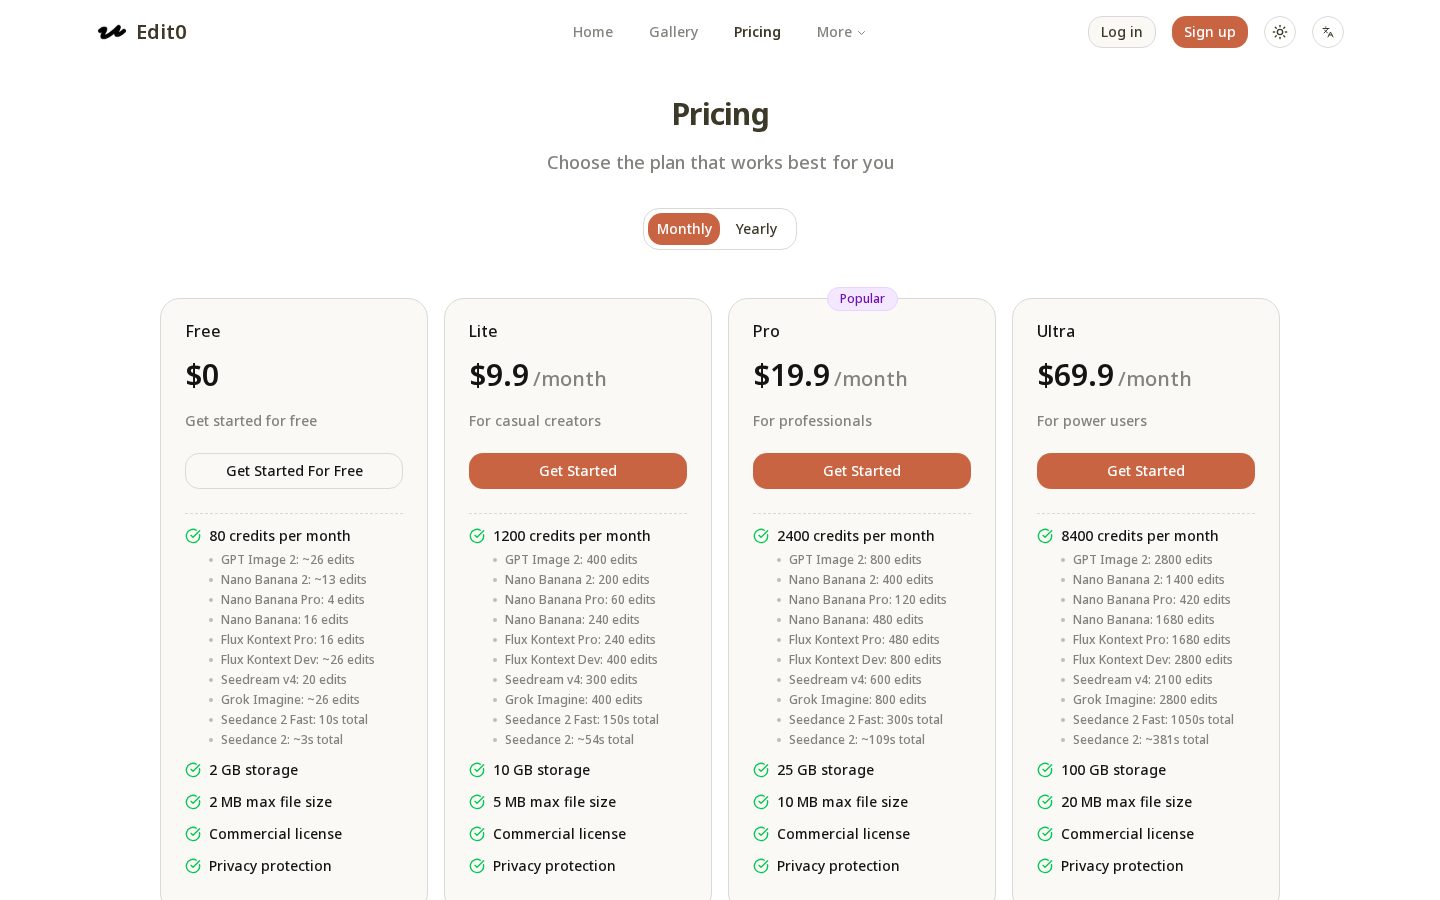The image size is (1440, 900).
Task: Click Get Started on the Ultra plan
Action: point(1146,471)
